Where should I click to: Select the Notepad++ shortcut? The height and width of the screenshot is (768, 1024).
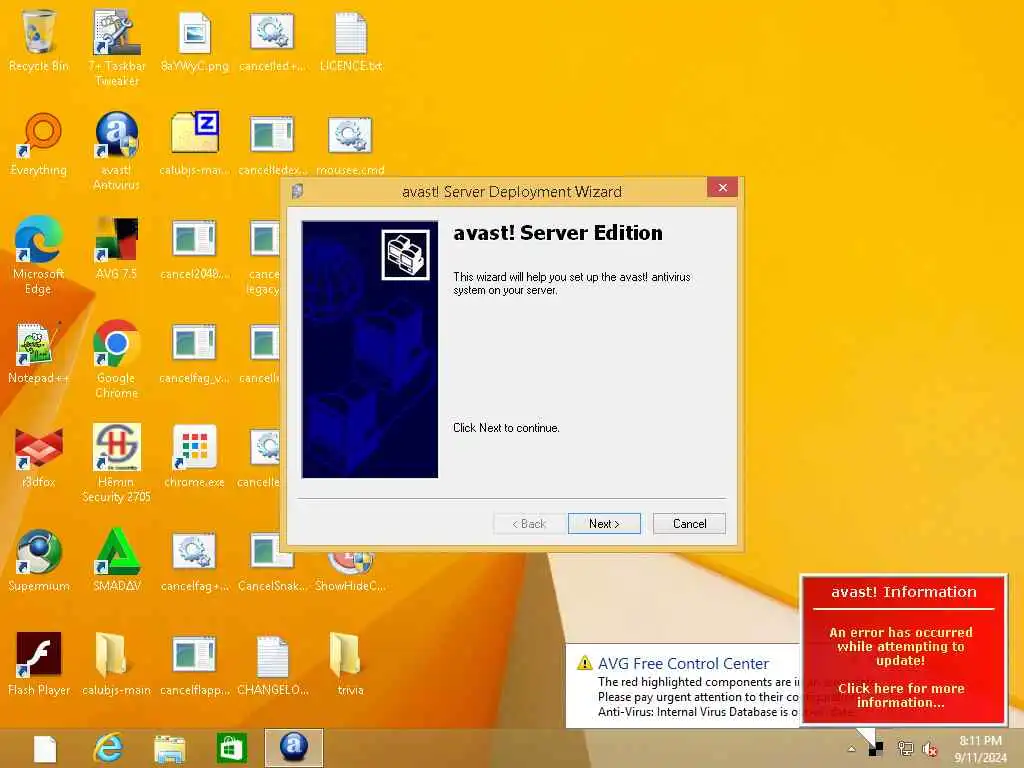click(x=39, y=352)
